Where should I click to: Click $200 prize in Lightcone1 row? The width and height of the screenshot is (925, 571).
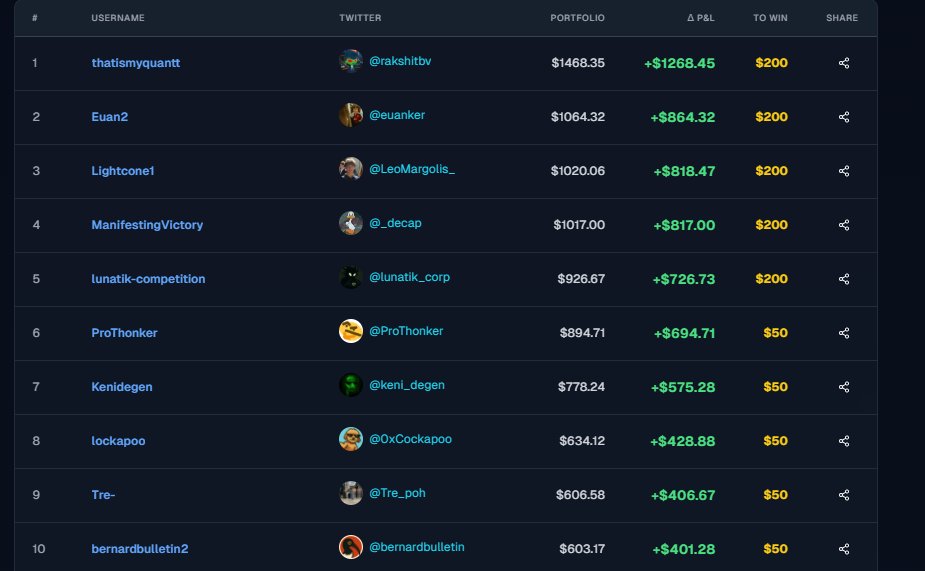772,171
